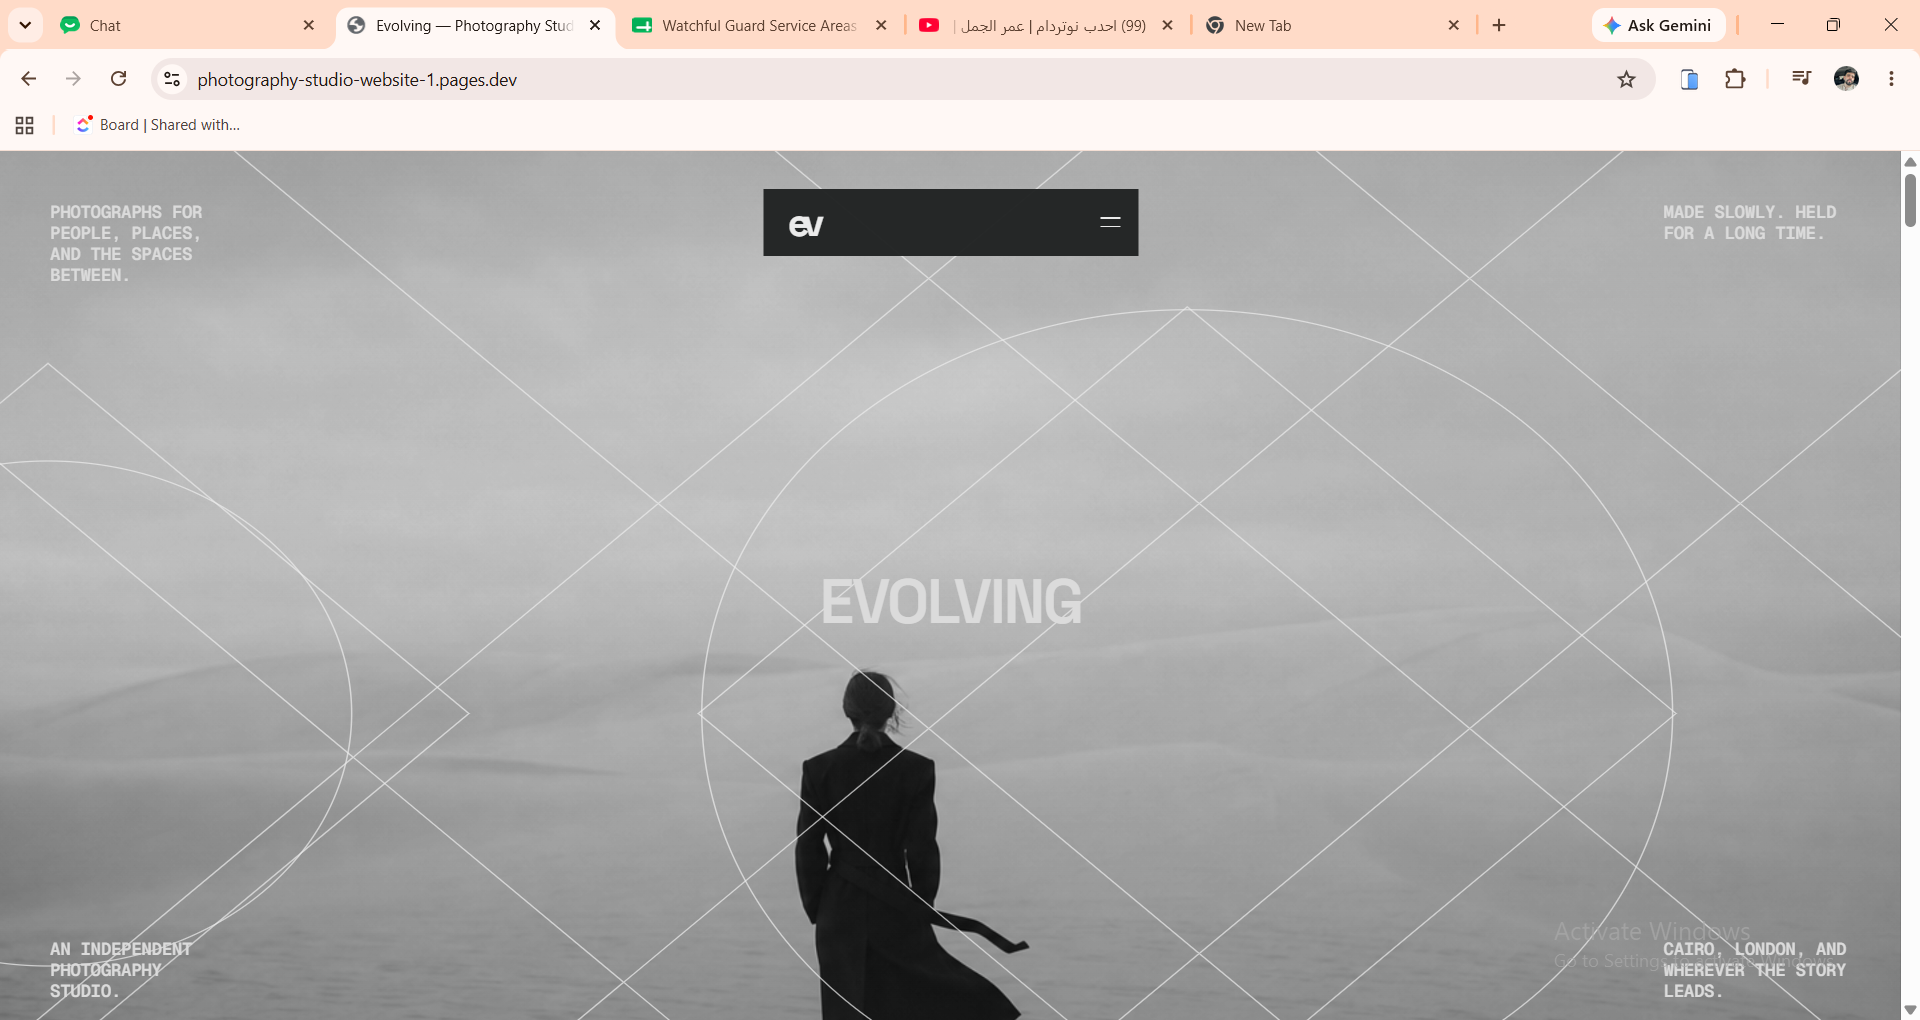Minimize the Chrome window
The width and height of the screenshot is (1920, 1020).
click(1777, 25)
